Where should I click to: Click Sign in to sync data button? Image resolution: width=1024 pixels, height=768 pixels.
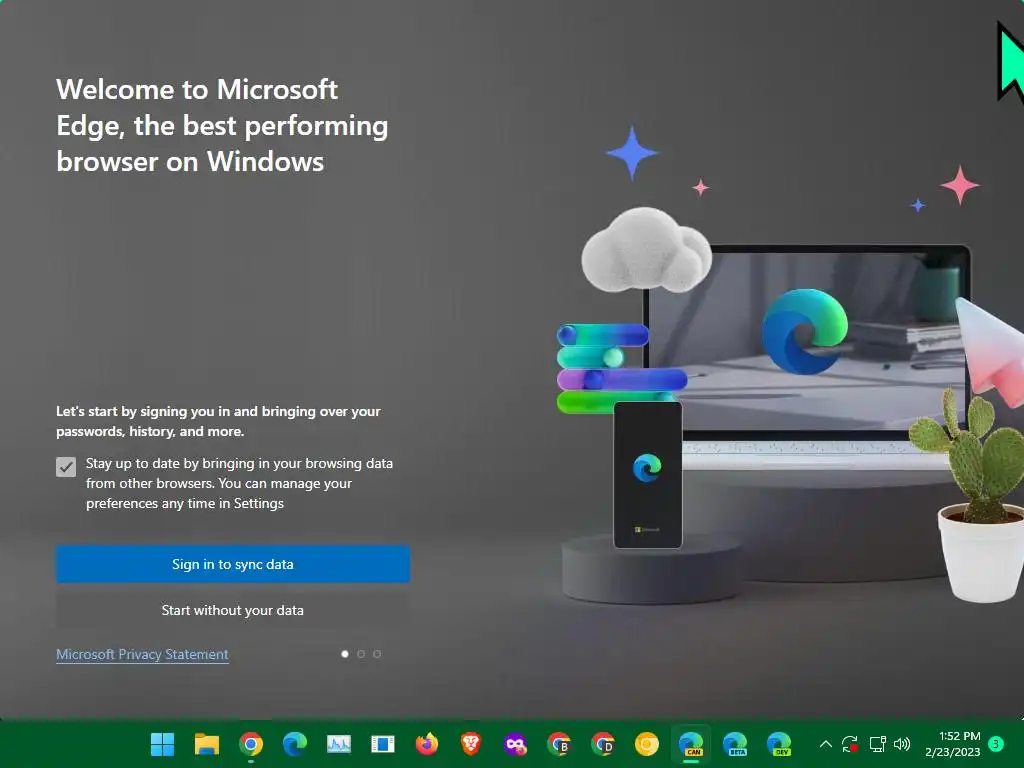[x=232, y=564]
